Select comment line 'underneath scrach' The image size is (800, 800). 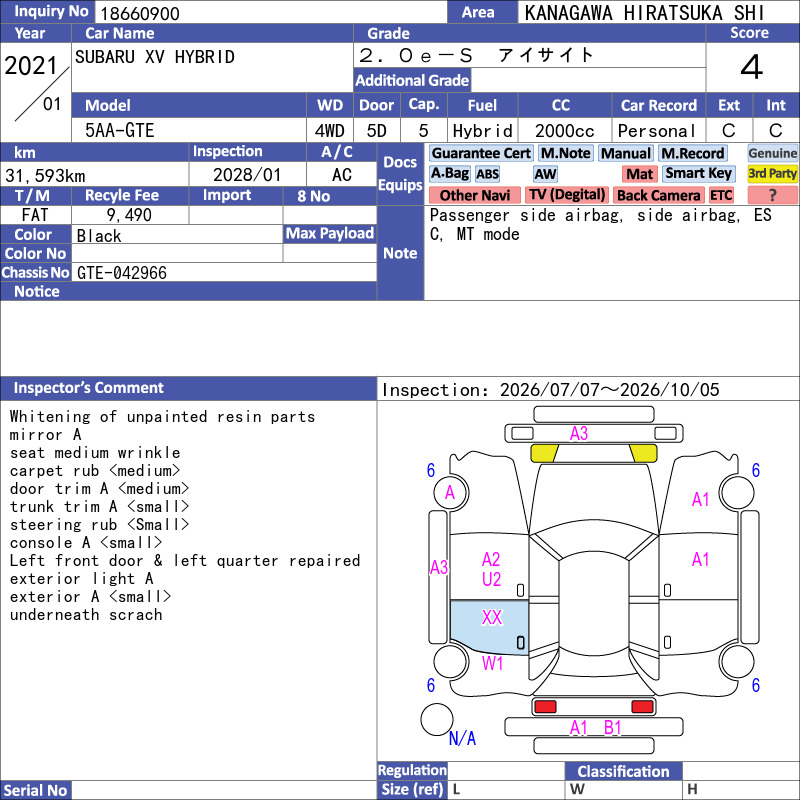pos(86,615)
